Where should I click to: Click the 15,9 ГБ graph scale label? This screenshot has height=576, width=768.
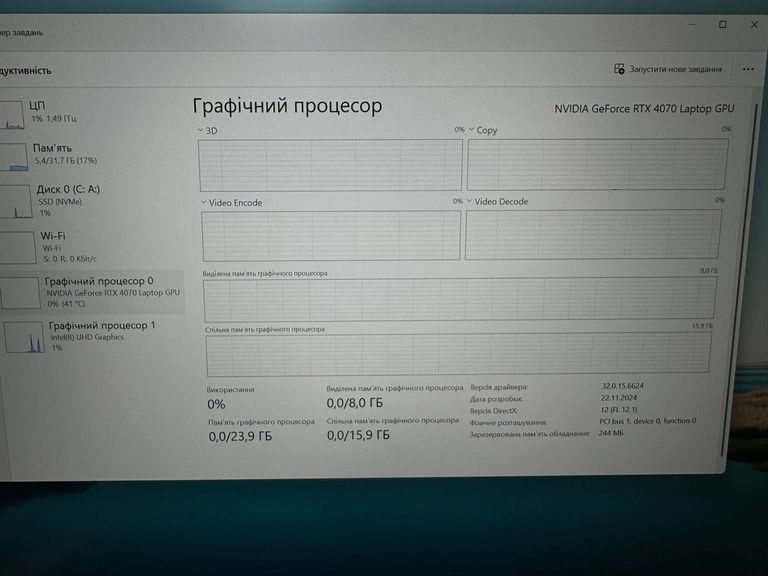coord(702,326)
